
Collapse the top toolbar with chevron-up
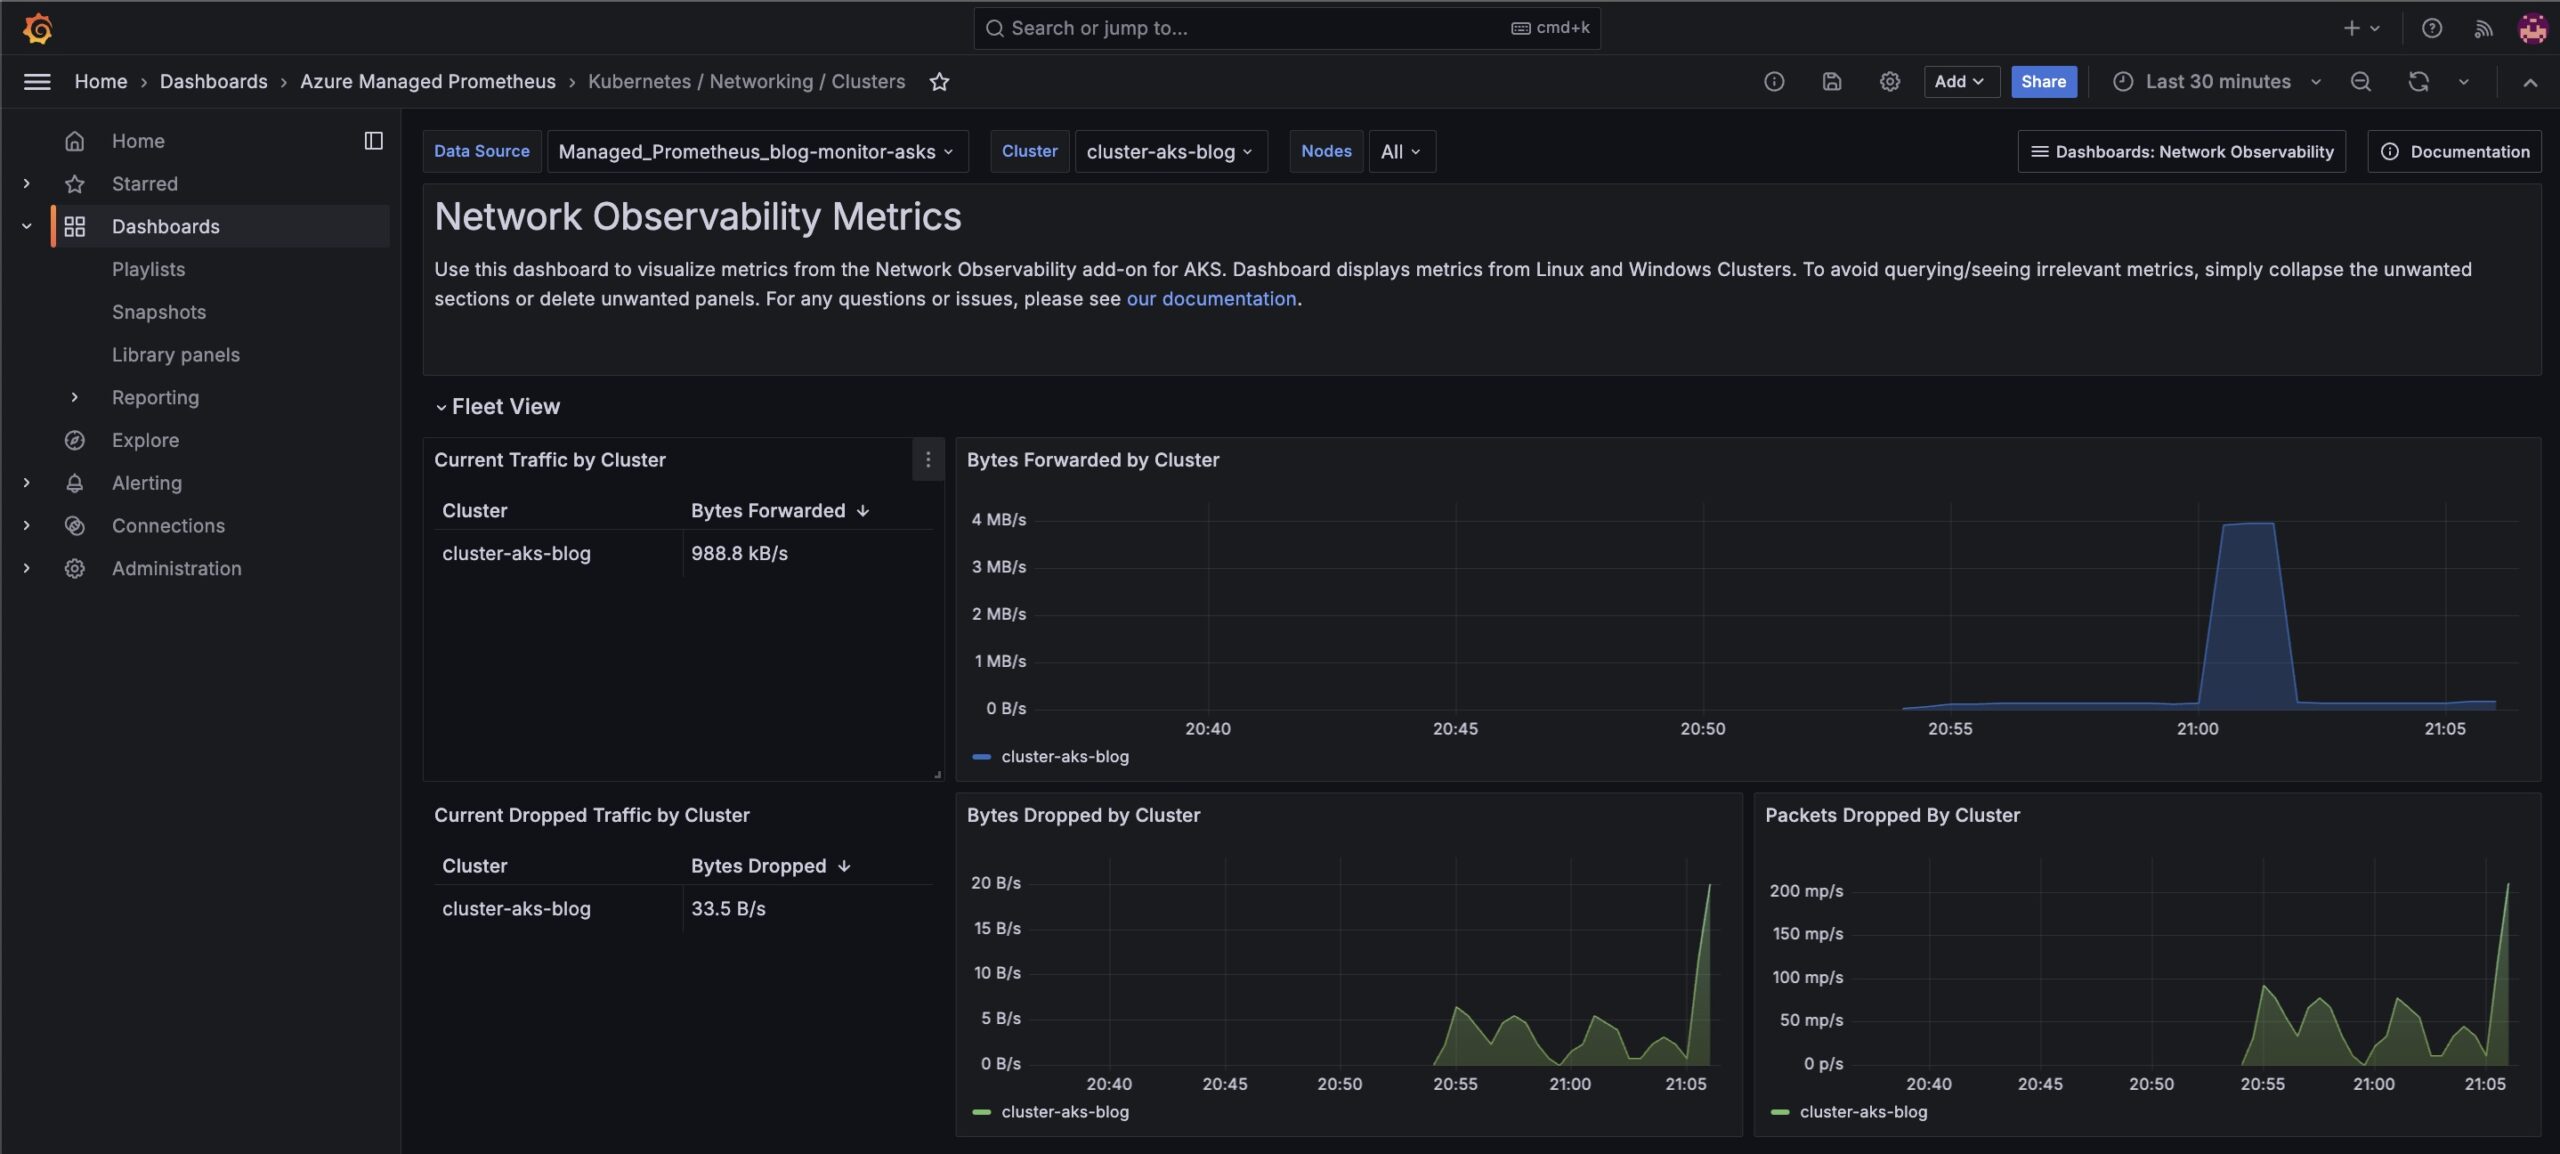[2529, 82]
